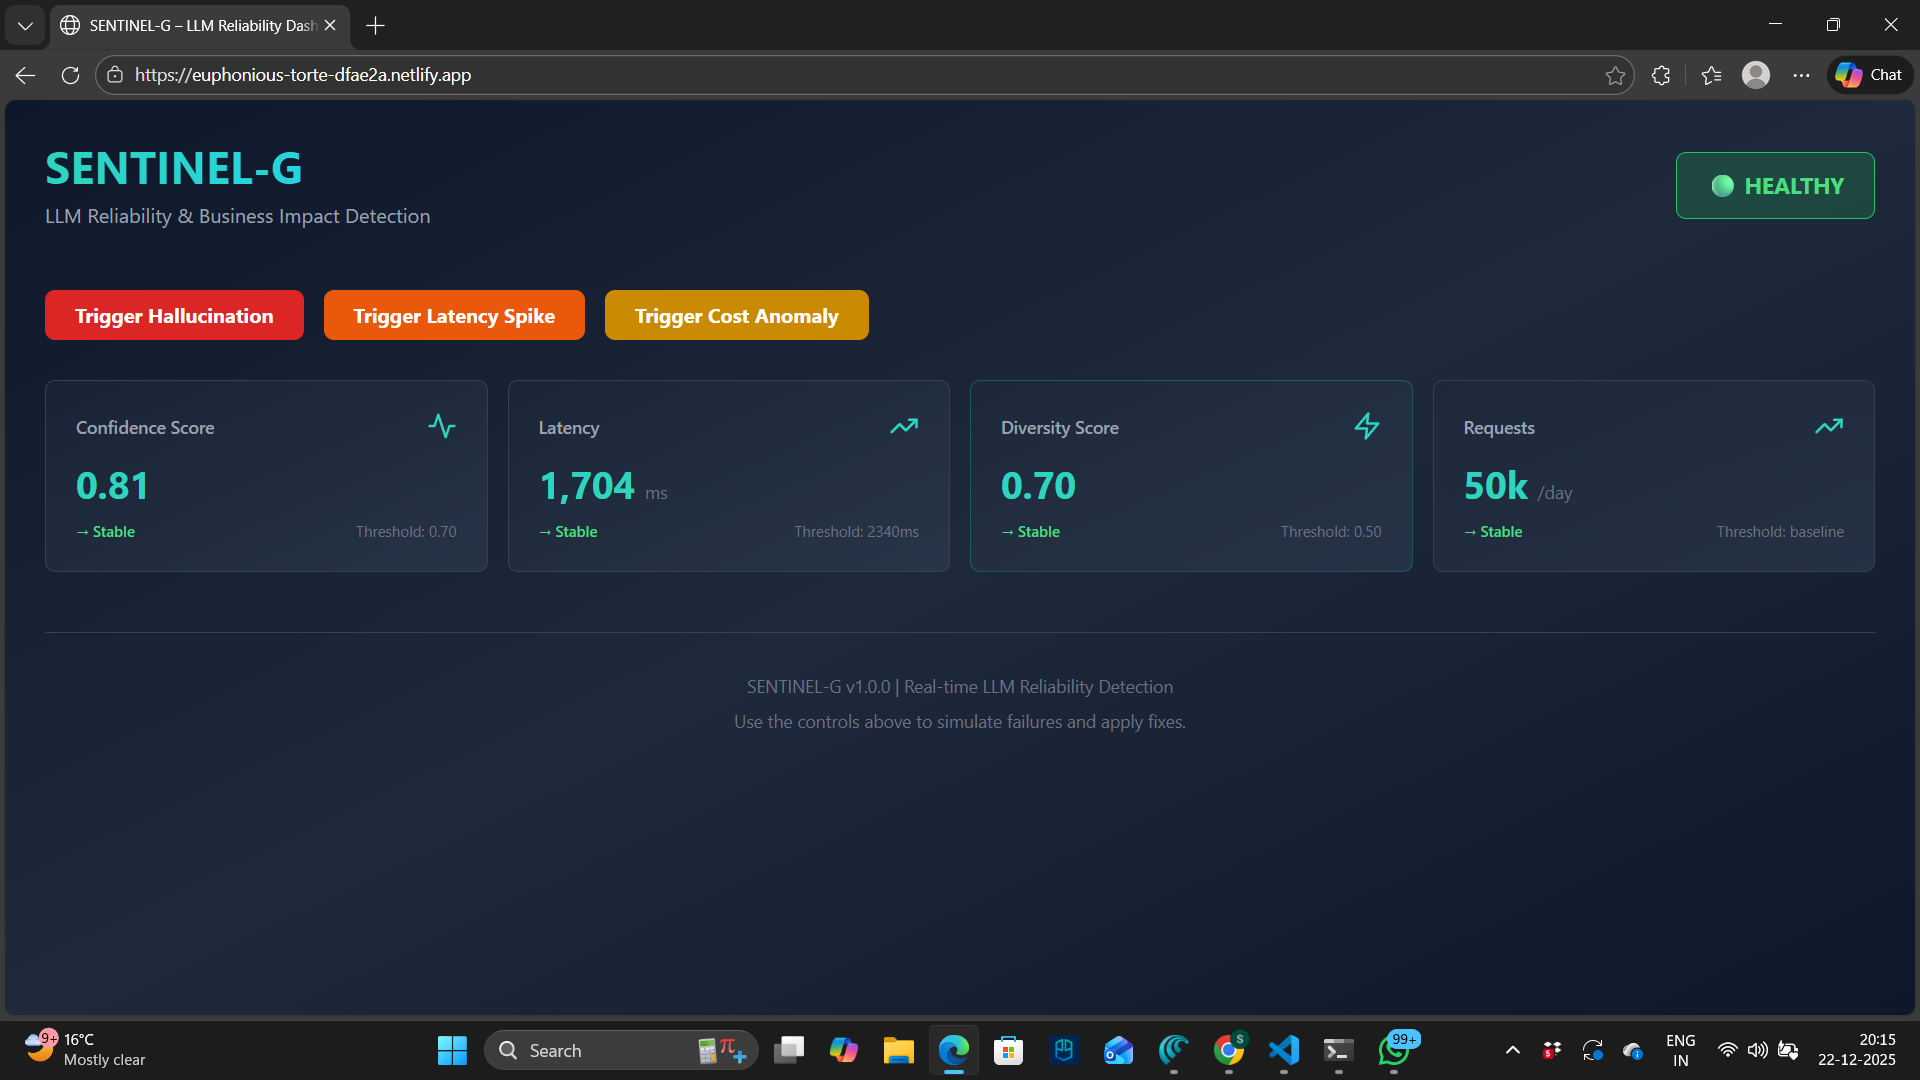Open Visual Studio Code from taskbar
The image size is (1920, 1080).
click(1283, 1050)
